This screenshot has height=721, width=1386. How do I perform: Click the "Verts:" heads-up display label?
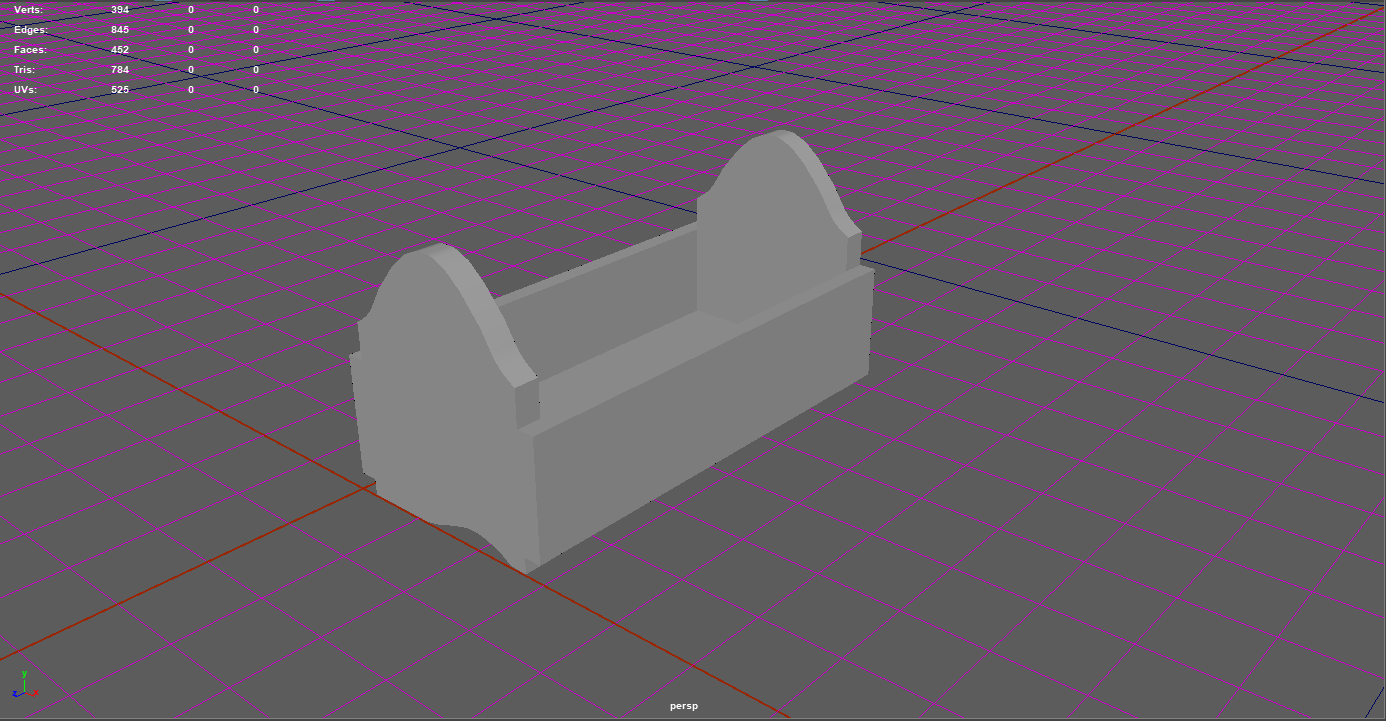pyautogui.click(x=28, y=9)
